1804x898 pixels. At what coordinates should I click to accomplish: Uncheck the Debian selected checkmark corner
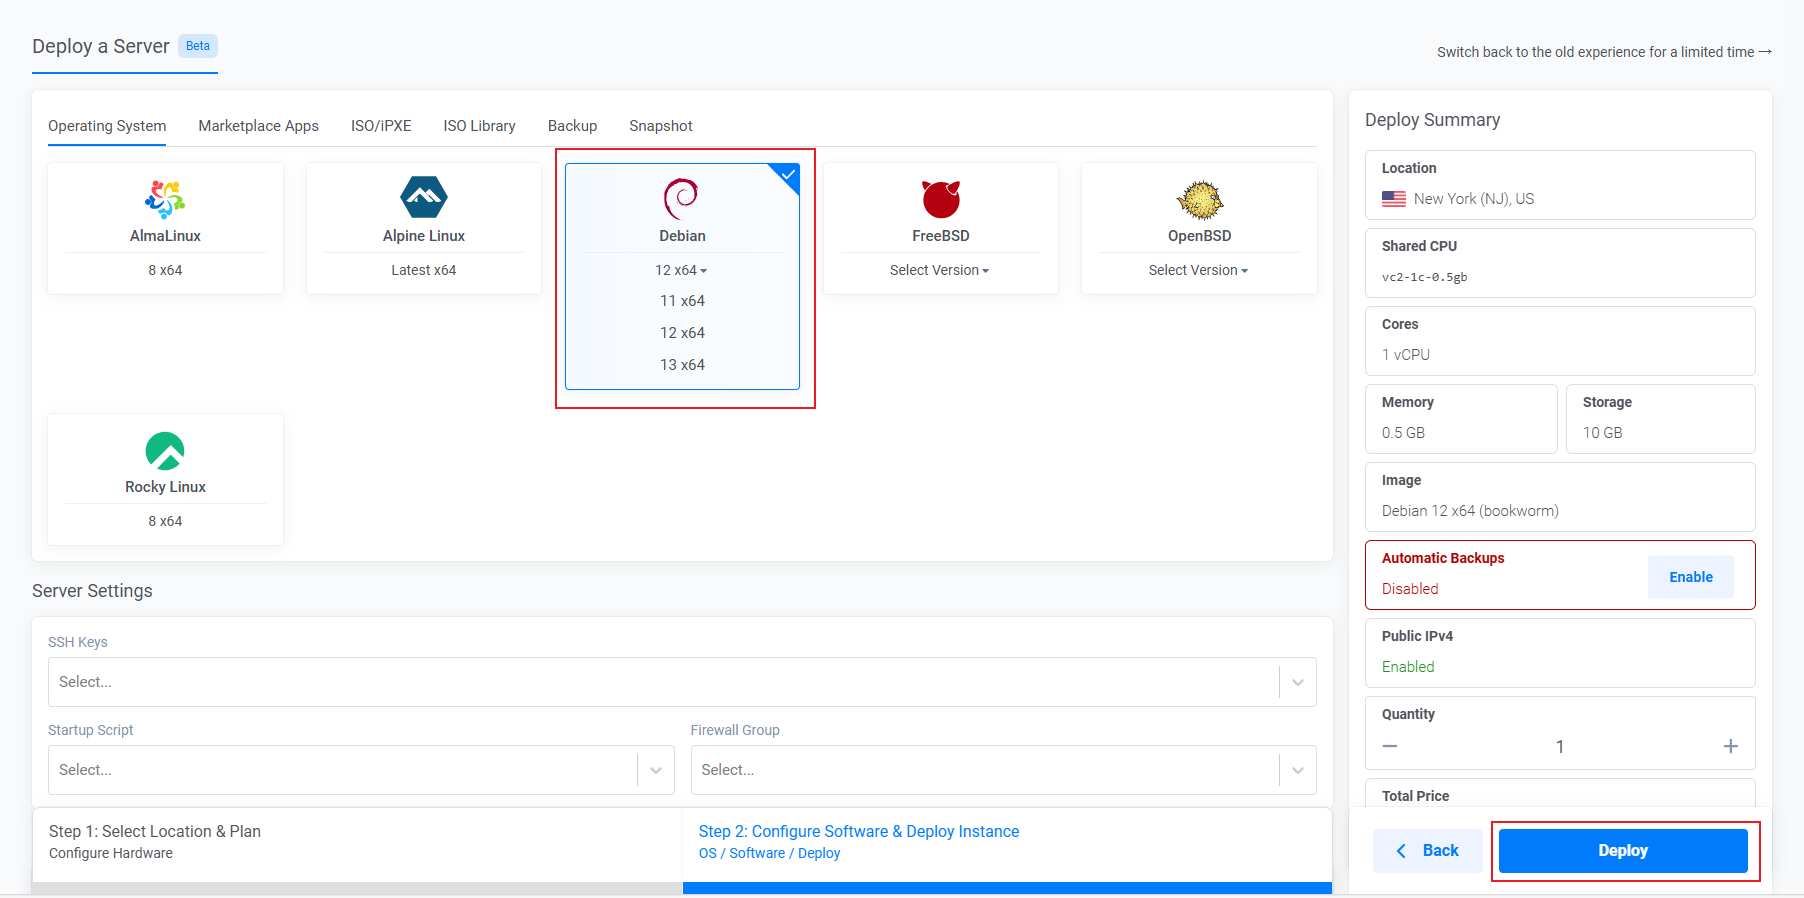788,175
